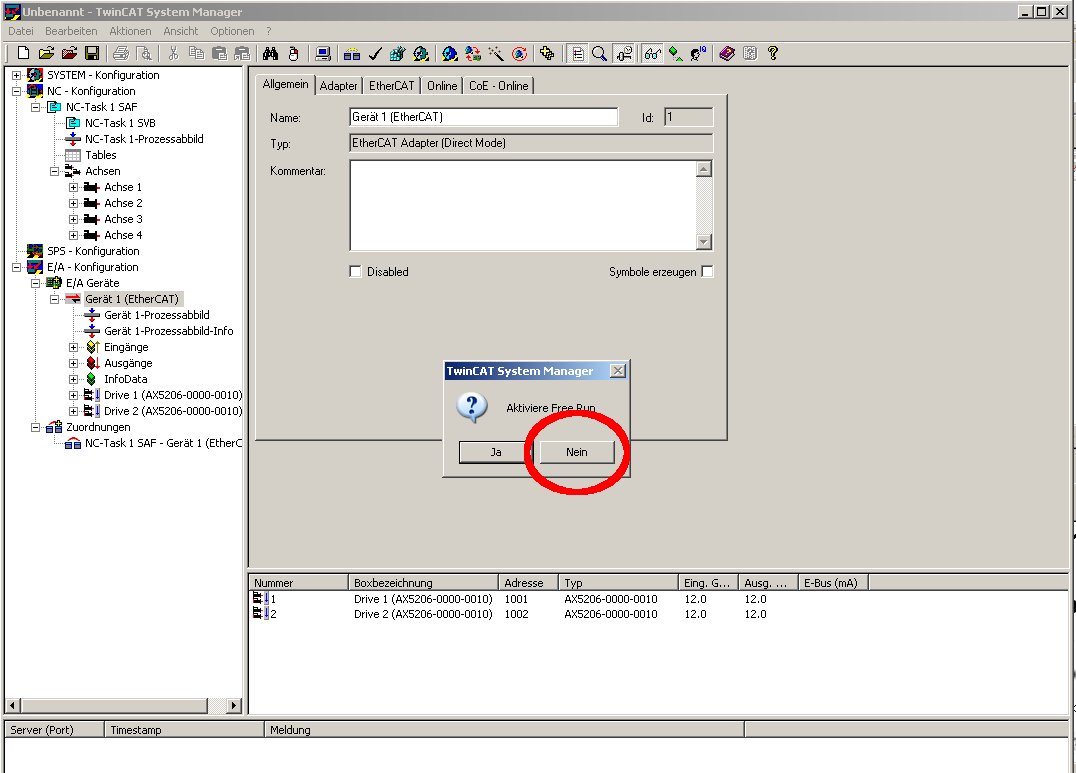The width and height of the screenshot is (1076, 773).
Task: Click the Save floppy disk icon
Action: point(92,54)
